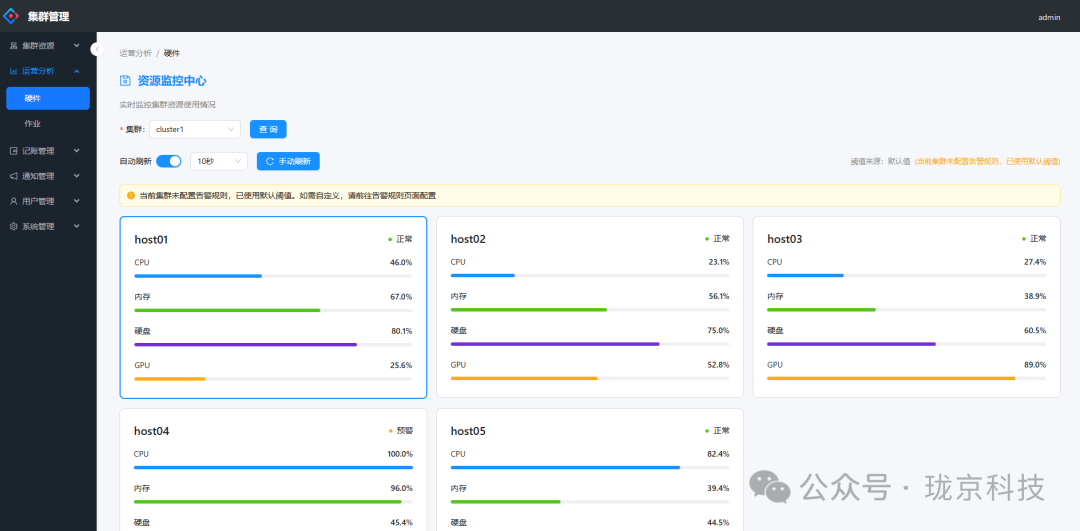1080x531 pixels.
Task: Open the 用户管理 menu
Action: click(48, 201)
